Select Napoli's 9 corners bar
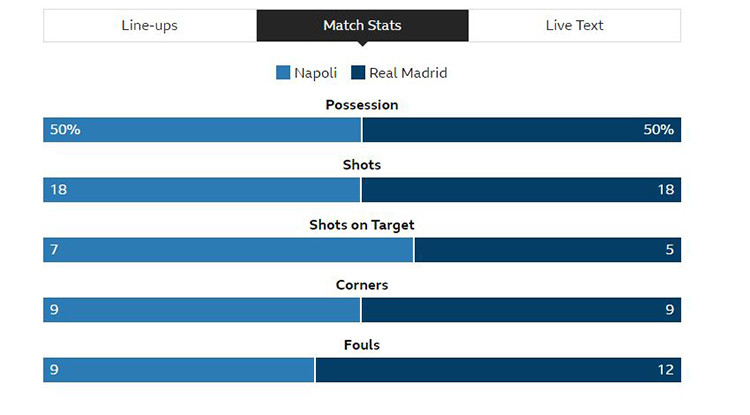The height and width of the screenshot is (415, 750). pos(201,310)
